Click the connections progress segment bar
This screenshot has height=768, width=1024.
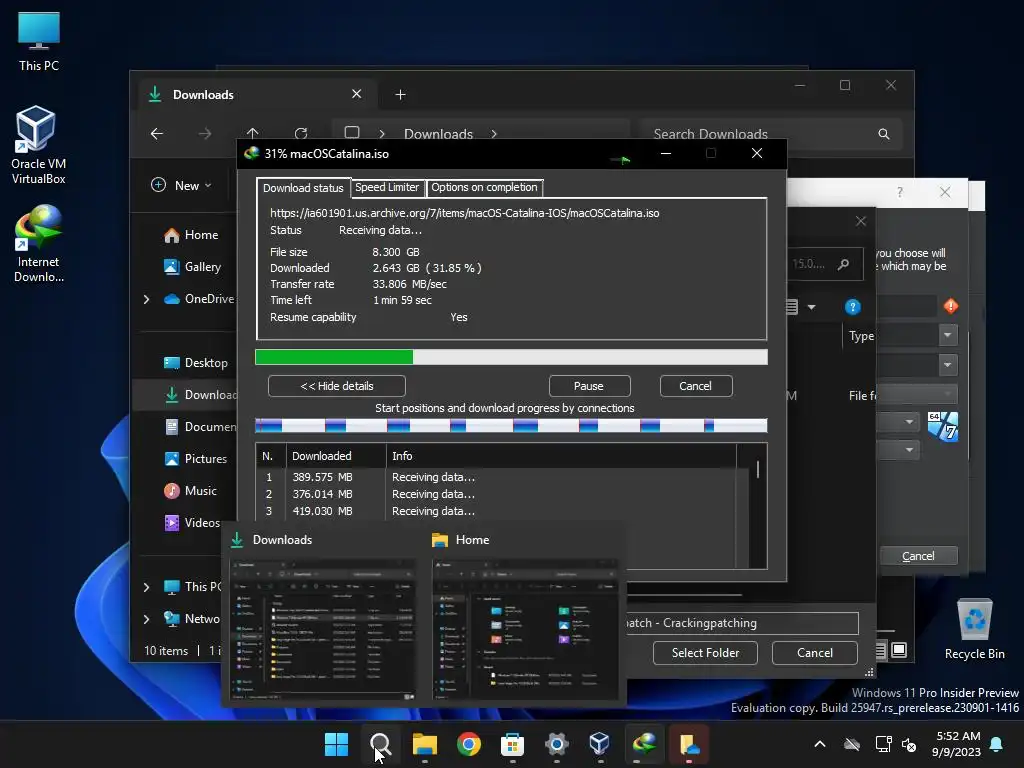coord(511,426)
